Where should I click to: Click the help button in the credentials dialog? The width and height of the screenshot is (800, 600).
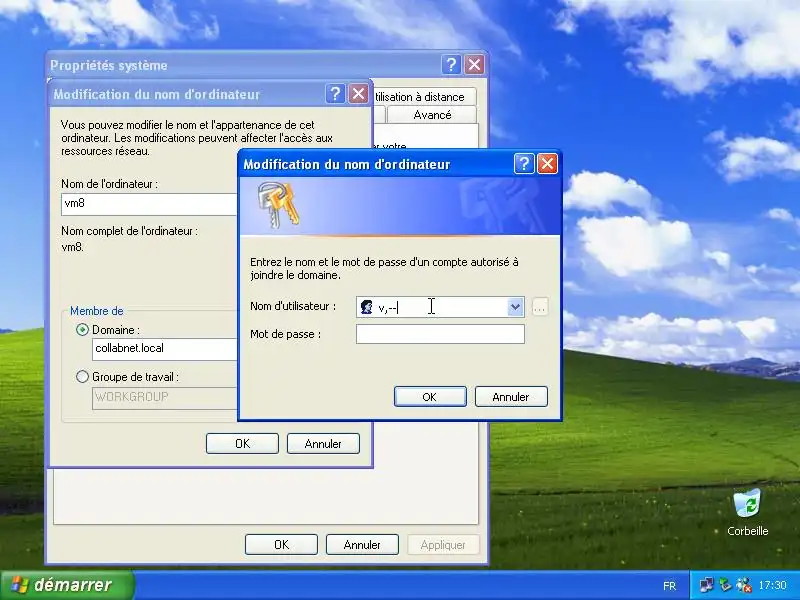[x=524, y=164]
